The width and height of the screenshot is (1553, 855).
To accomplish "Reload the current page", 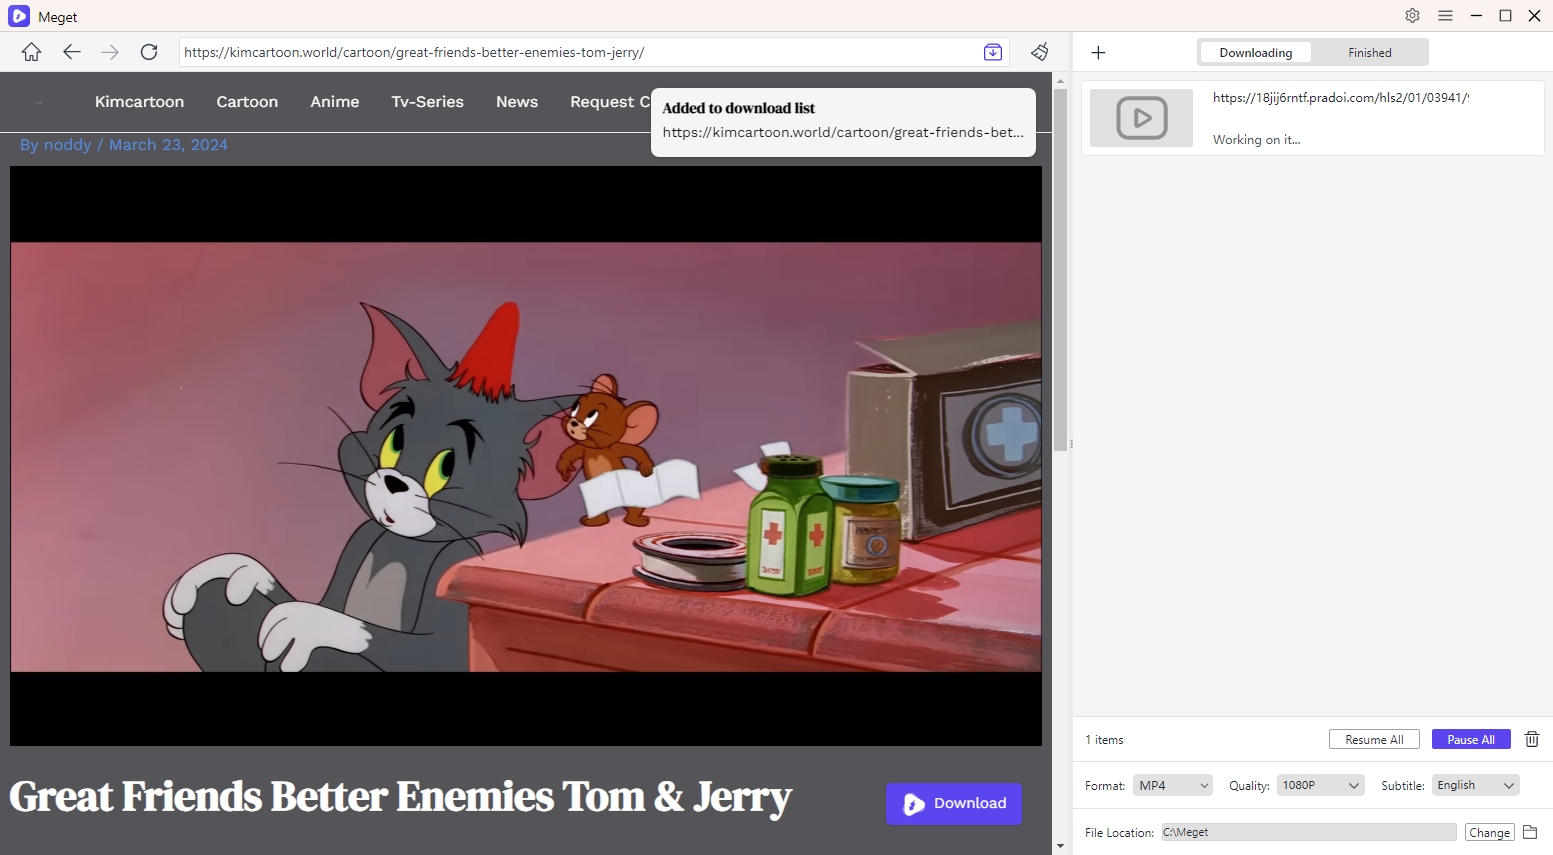I will click(x=149, y=52).
